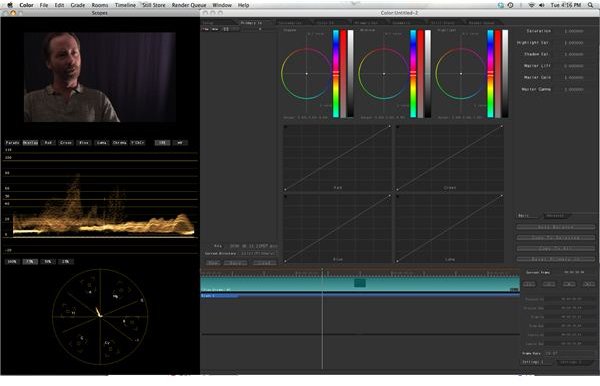This screenshot has width=600, height=386.
Task: Open the File menu
Action: (44, 5)
